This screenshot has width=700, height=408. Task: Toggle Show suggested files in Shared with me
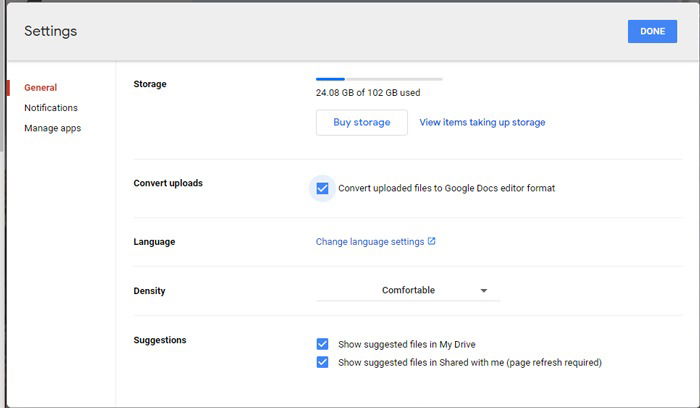322,362
